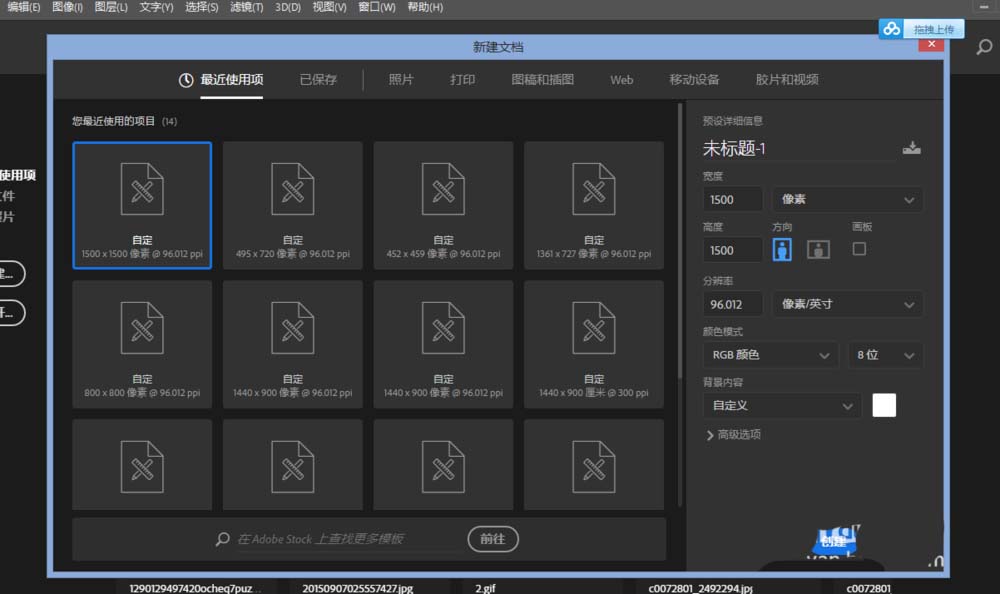This screenshot has height=594, width=1000.
Task: Open the 3D(D) menu
Action: click(288, 7)
